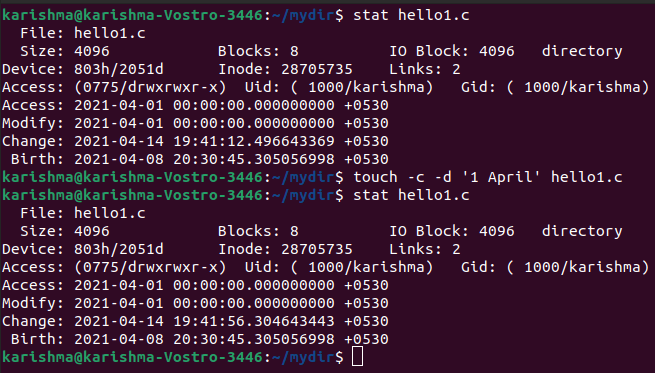Click the first permissions string 0775/drwxrwxr-x
This screenshot has width=655, height=373.
(150, 87)
